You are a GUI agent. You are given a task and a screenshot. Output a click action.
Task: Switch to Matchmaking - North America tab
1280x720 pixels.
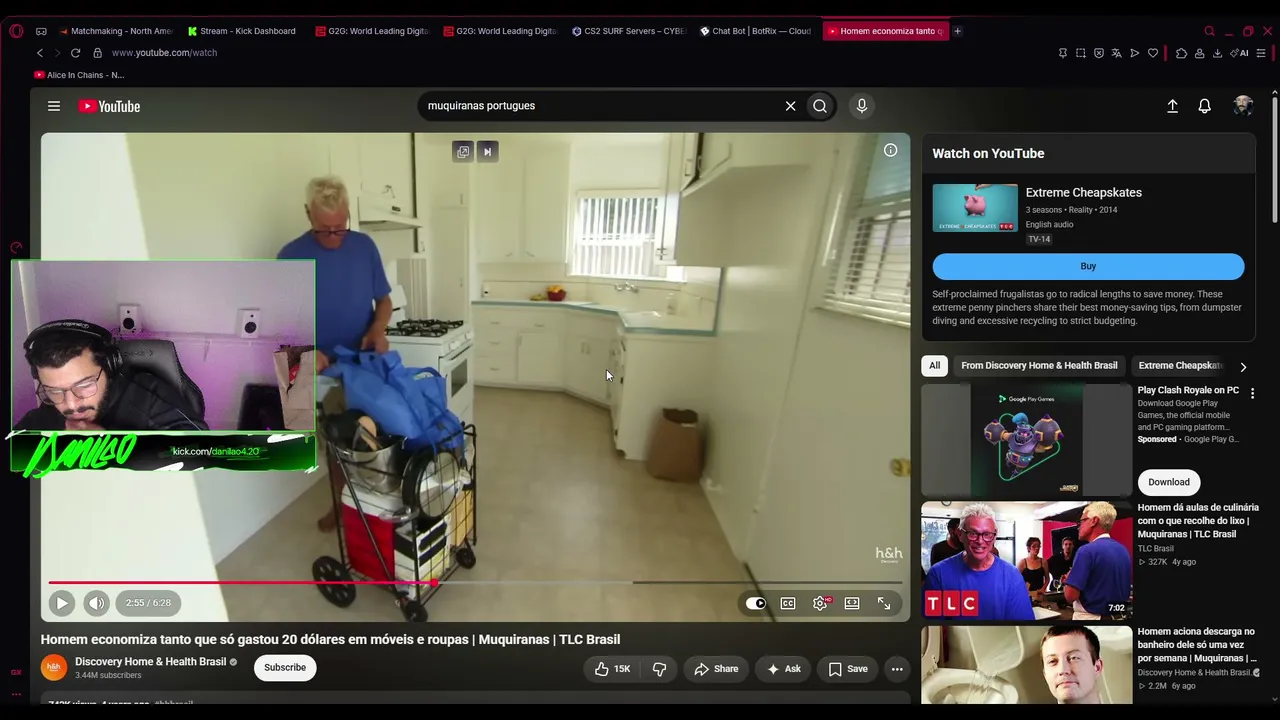pyautogui.click(x=115, y=31)
